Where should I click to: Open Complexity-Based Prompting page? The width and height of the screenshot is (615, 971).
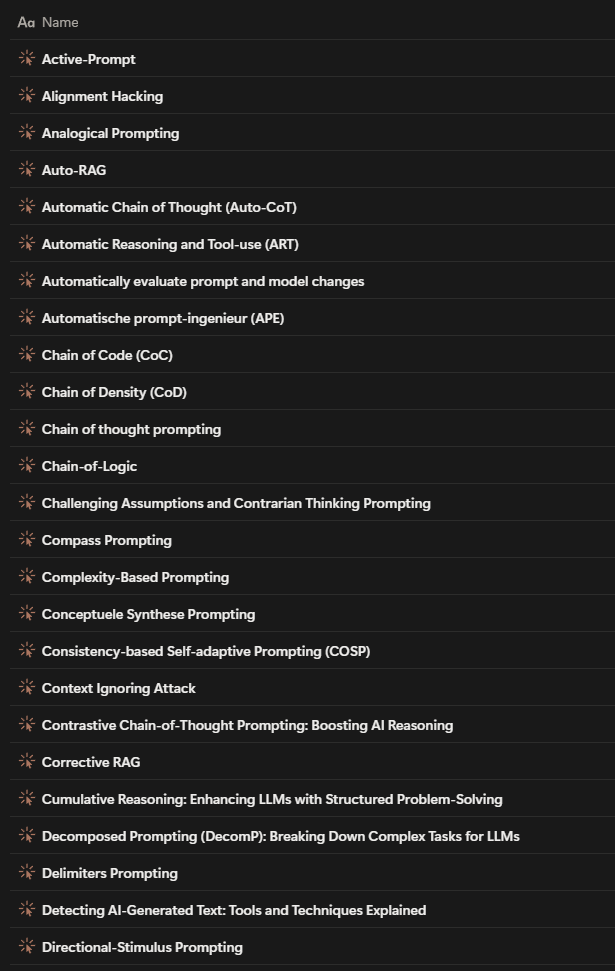135,577
